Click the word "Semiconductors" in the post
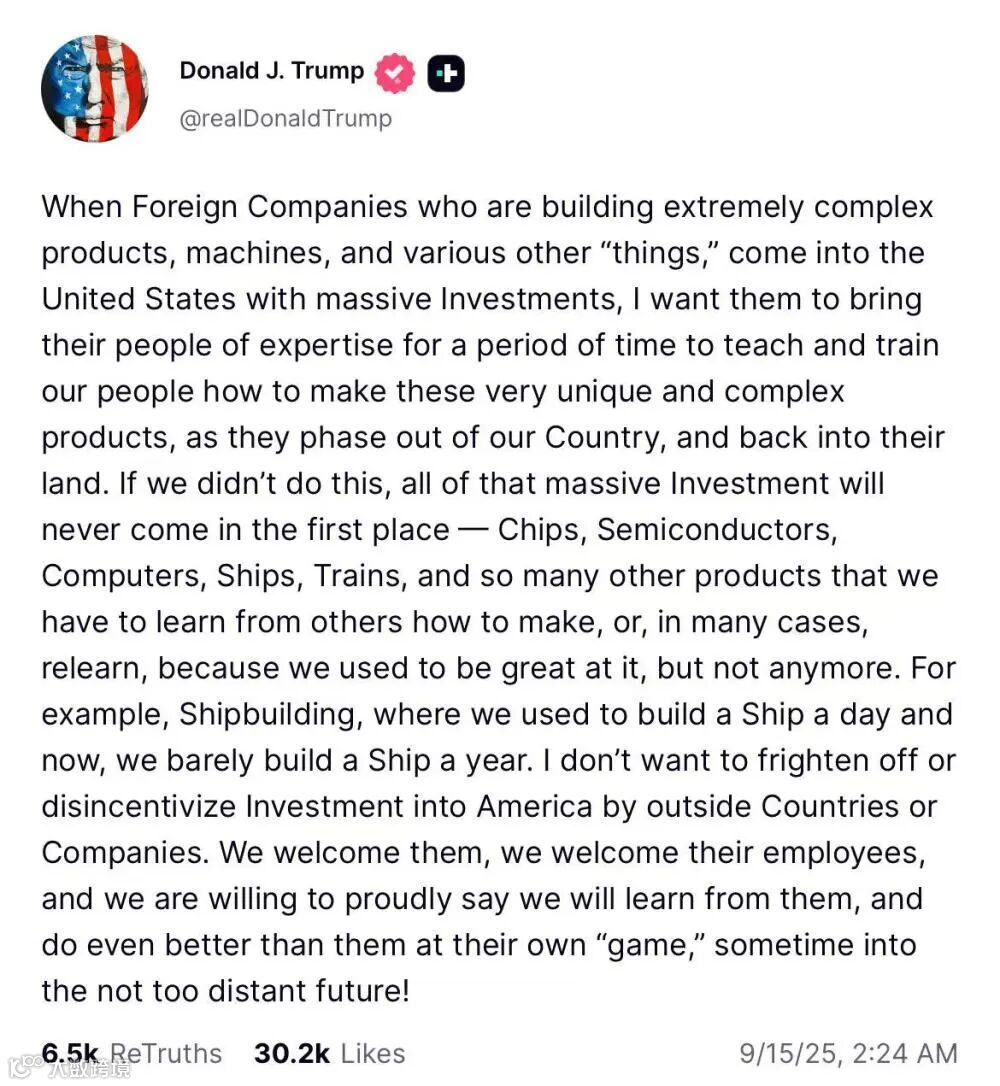Viewport: 1000px width, 1086px height. tap(717, 530)
